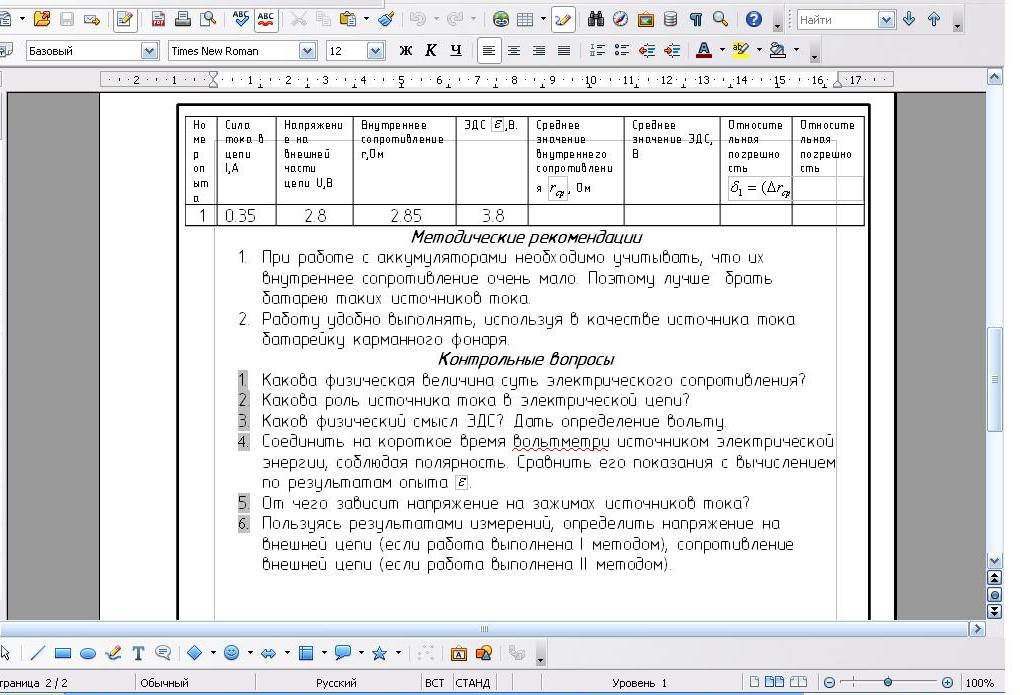The image size is (1020, 695).
Task: Center the paragraph text
Action: click(514, 51)
